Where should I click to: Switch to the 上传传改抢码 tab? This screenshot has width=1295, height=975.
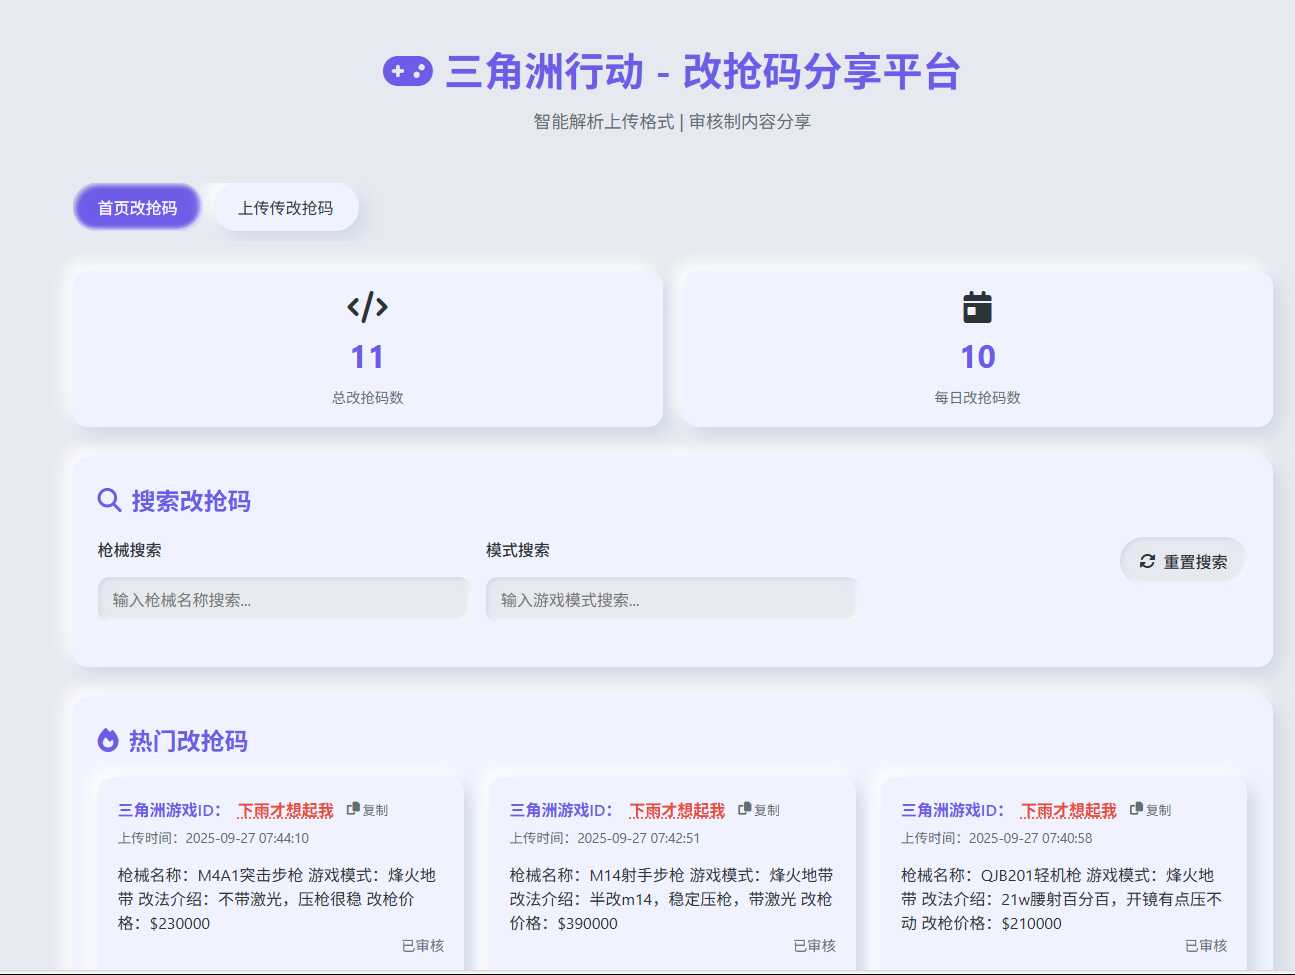(x=285, y=207)
